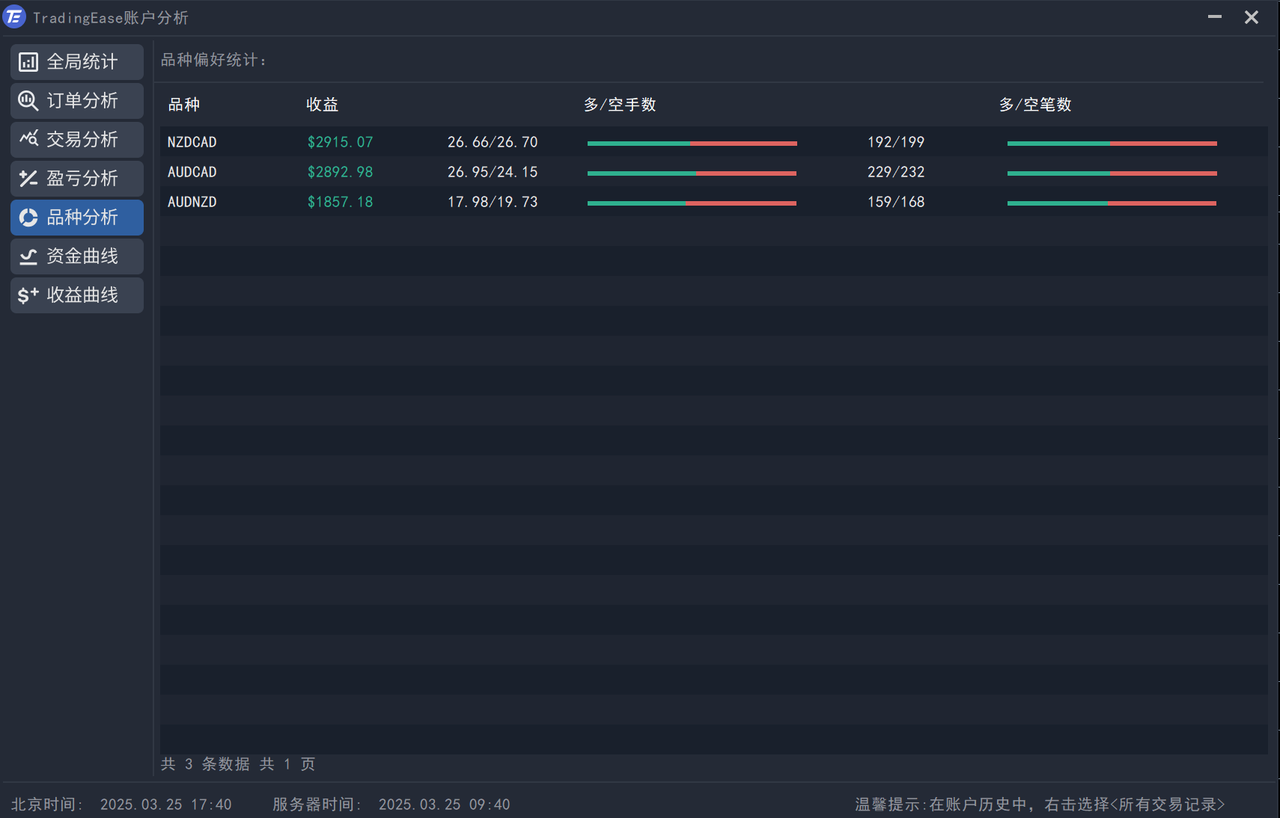1280x818 pixels.
Task: Open the 全局统计 tab label
Action: click(x=82, y=62)
